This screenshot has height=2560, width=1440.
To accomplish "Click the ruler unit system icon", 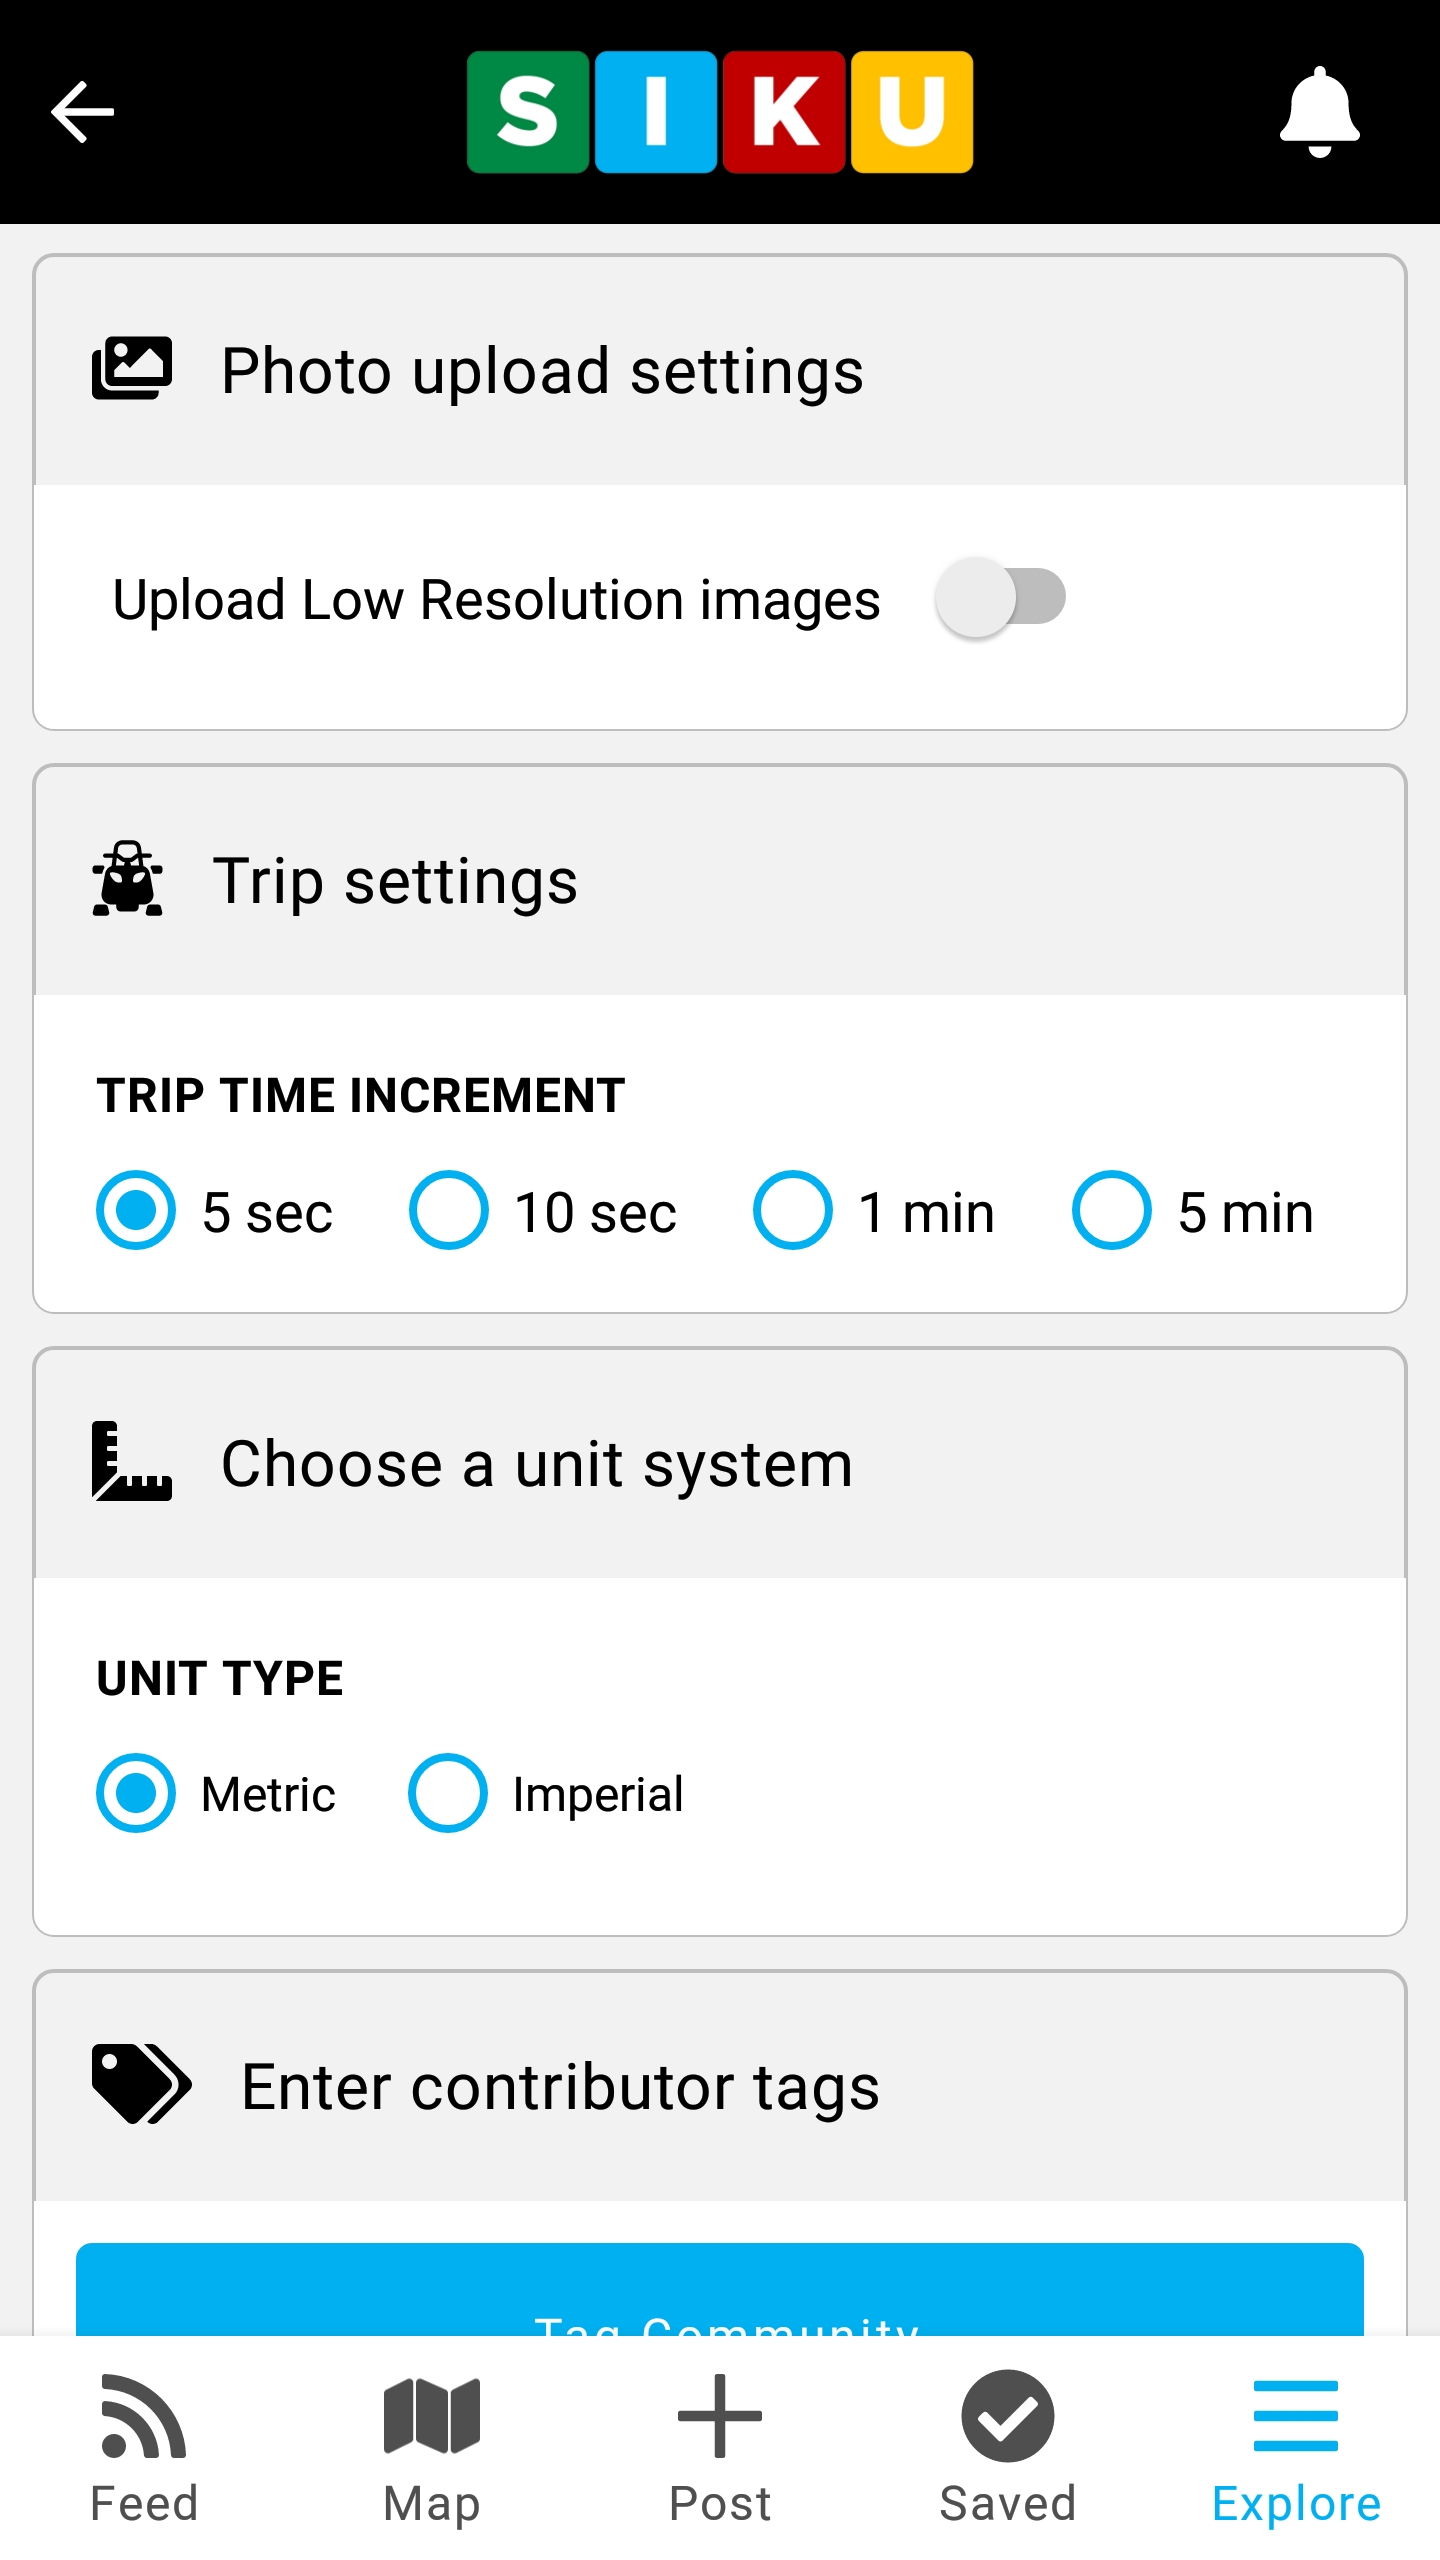I will pos(132,1461).
